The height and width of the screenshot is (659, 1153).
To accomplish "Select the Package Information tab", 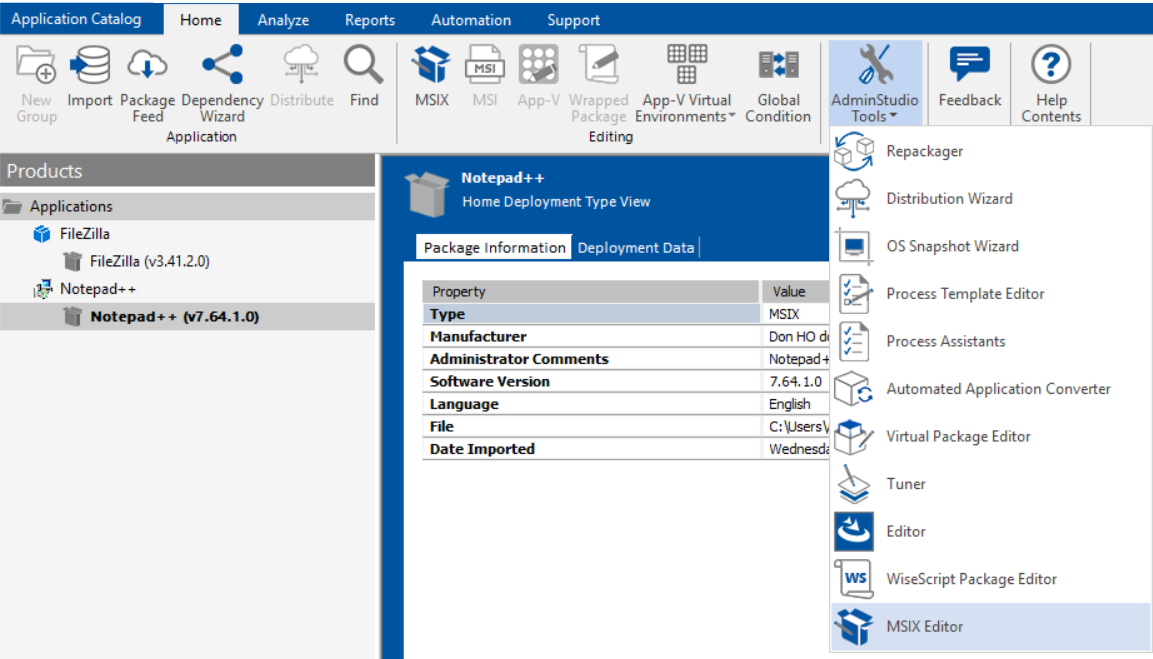I will (494, 248).
